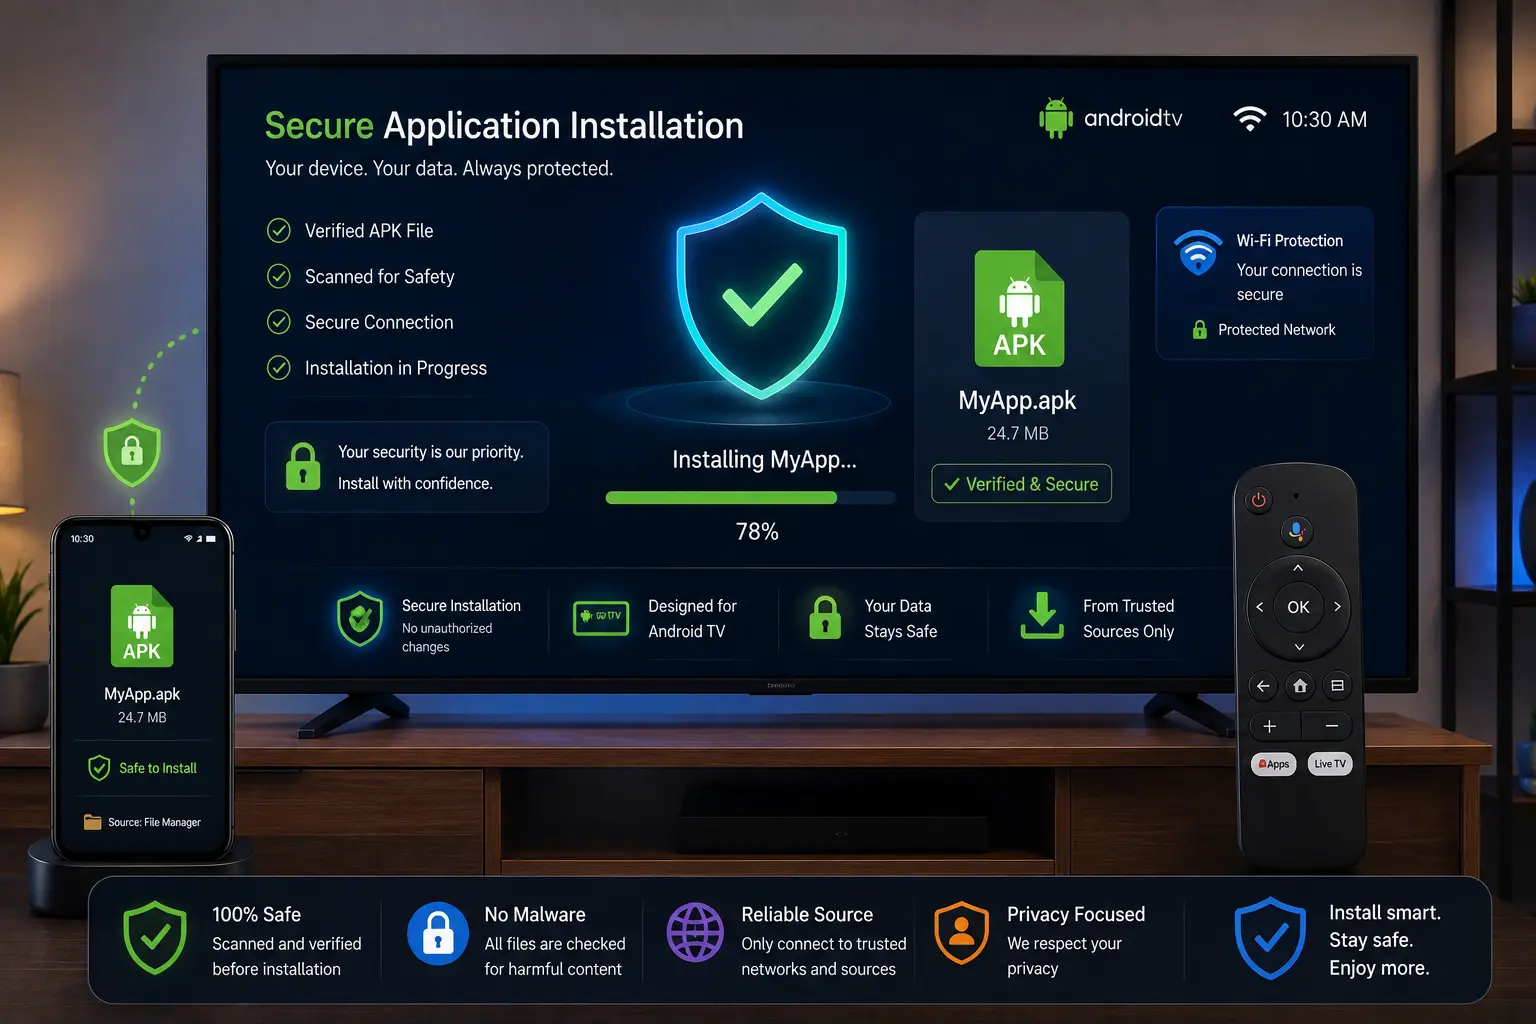
Task: Tap the remote's menu button
Action: pos(1337,686)
